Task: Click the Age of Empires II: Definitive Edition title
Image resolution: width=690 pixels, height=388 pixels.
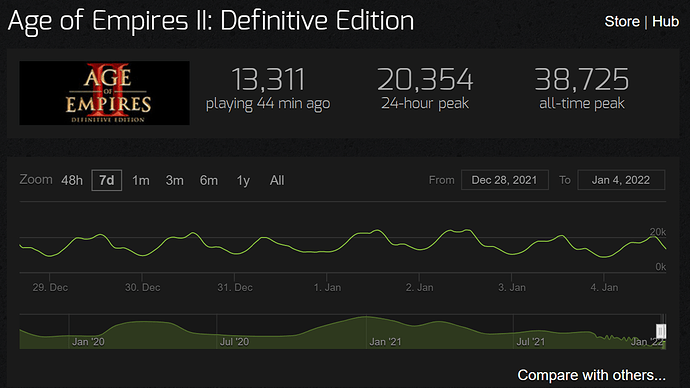Action: click(211, 21)
